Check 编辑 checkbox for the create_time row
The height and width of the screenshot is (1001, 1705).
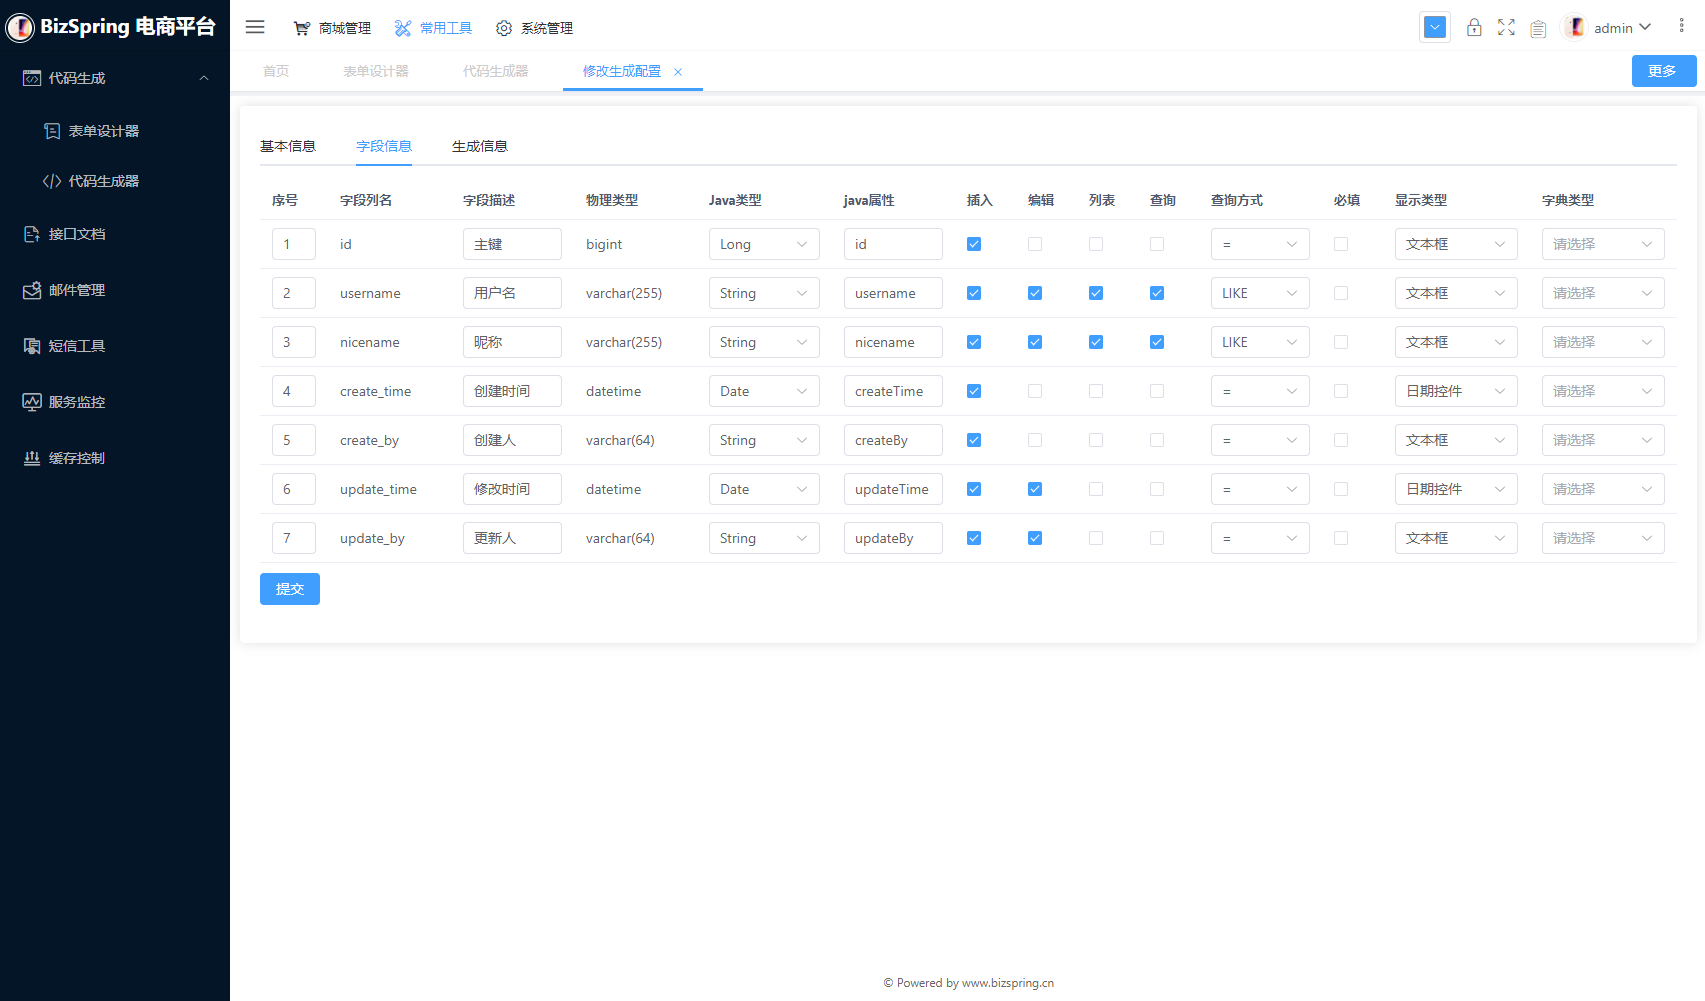coord(1035,391)
